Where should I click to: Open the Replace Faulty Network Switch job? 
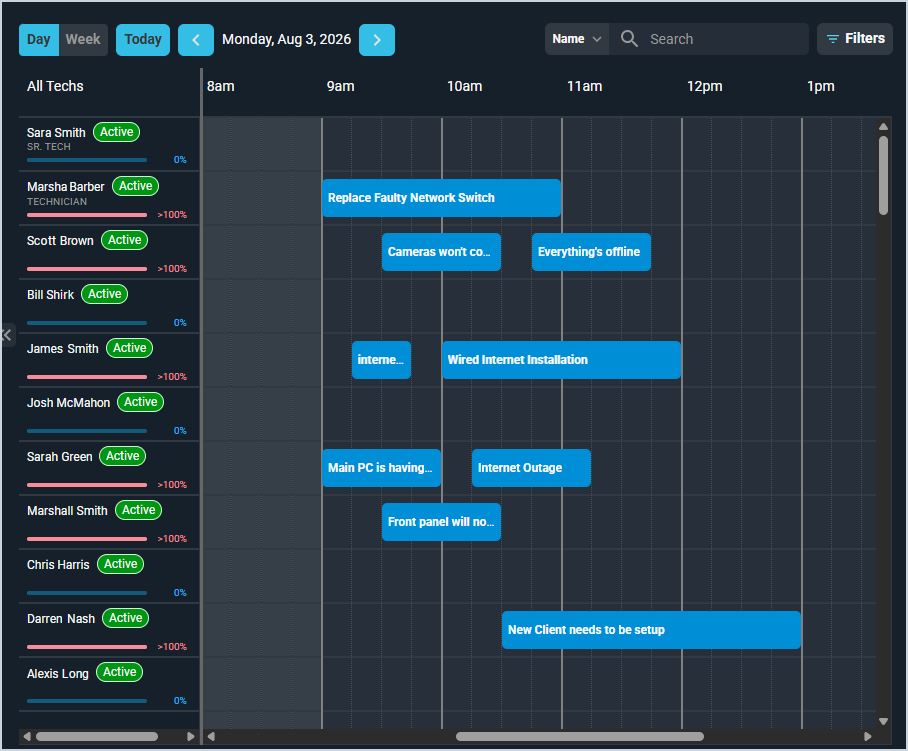(441, 198)
